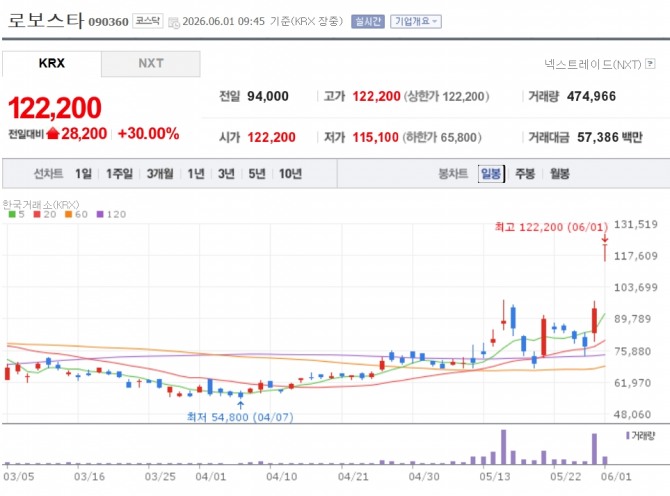Click the 거래량 474,966 value

click(591, 96)
